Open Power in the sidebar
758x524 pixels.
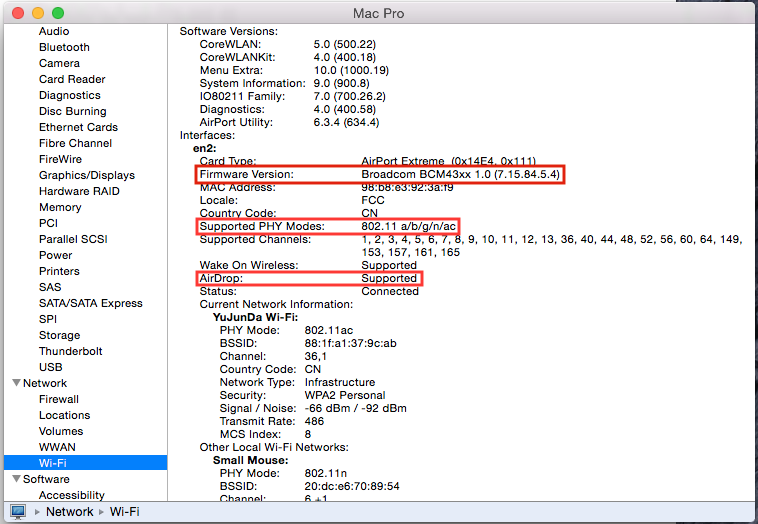coord(56,255)
